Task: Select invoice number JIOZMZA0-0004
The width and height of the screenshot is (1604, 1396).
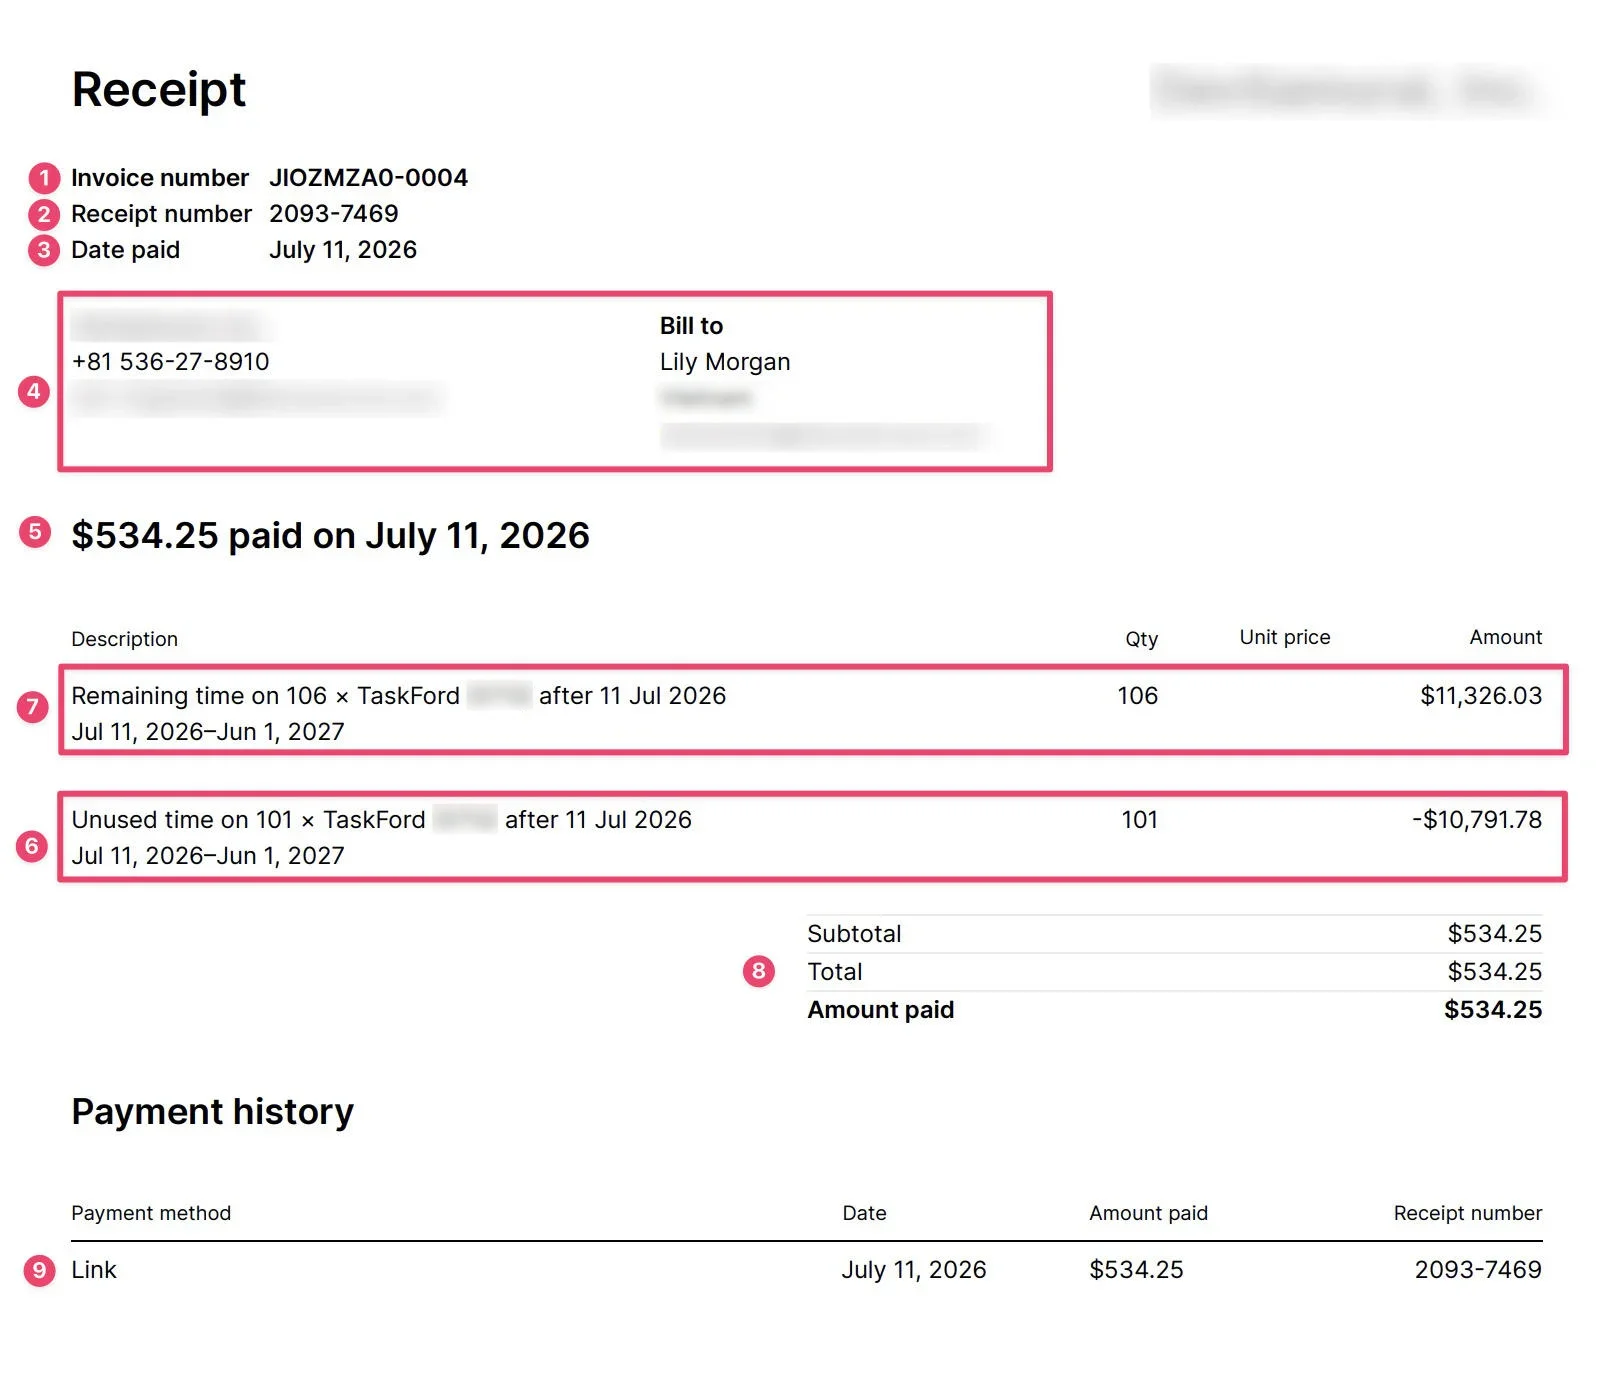Action: (x=368, y=178)
